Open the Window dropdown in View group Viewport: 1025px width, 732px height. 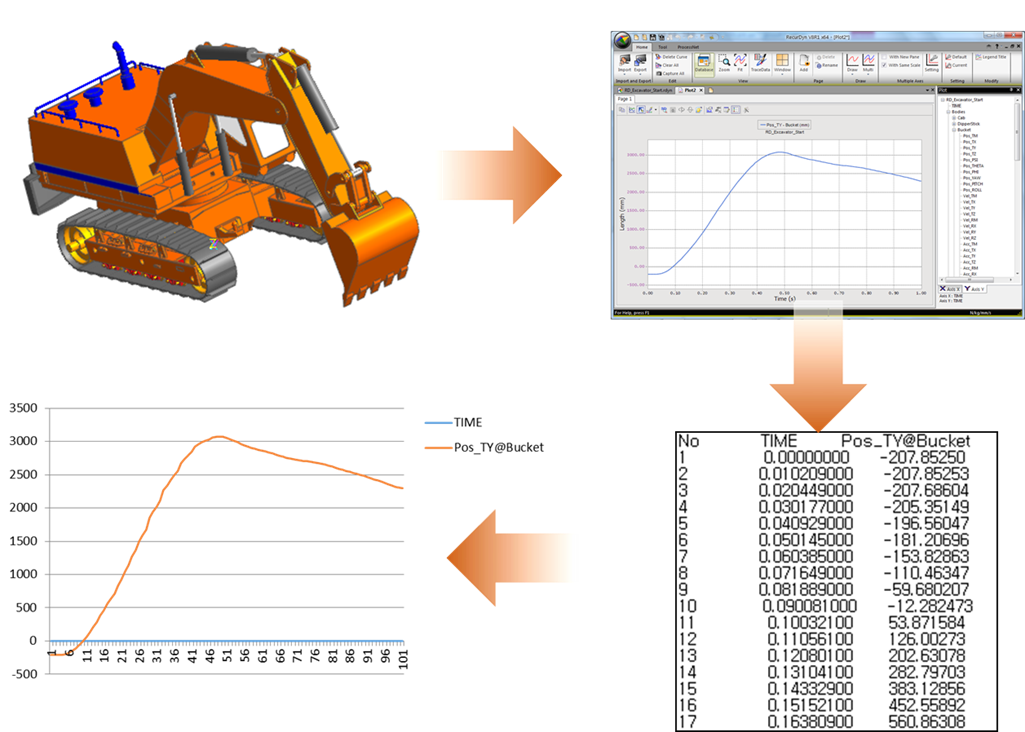[x=782, y=64]
